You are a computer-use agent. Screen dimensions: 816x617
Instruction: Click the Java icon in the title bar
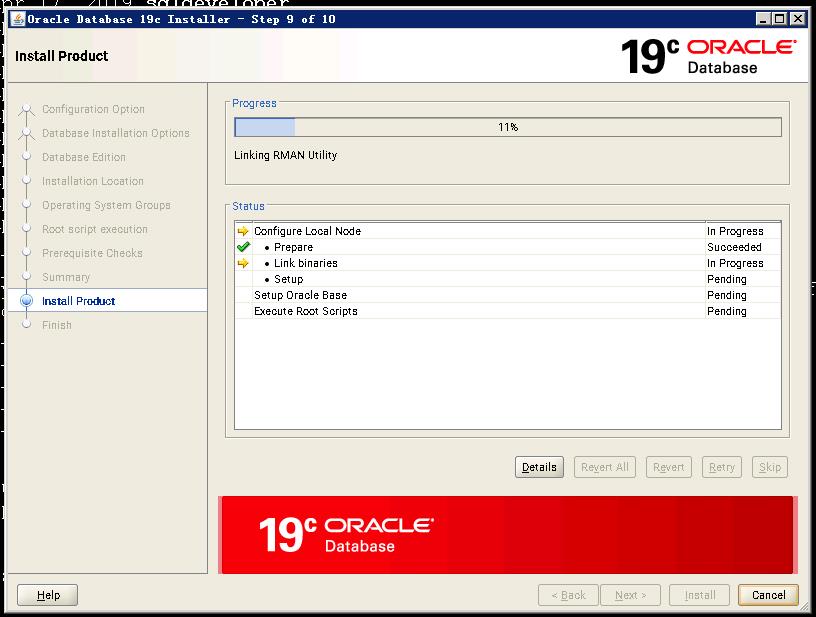[18, 19]
